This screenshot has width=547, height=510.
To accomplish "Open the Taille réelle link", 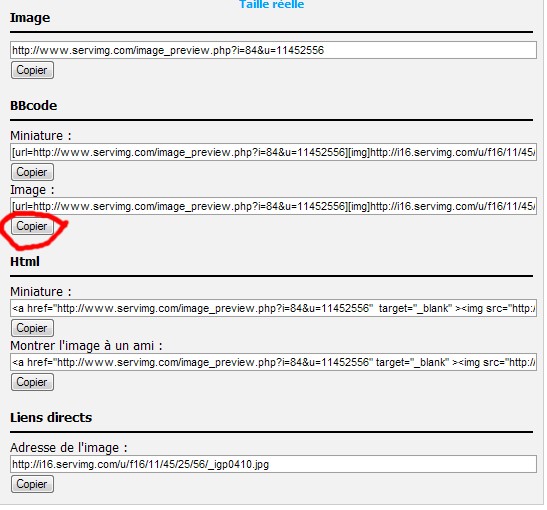I will tap(271, 4).
